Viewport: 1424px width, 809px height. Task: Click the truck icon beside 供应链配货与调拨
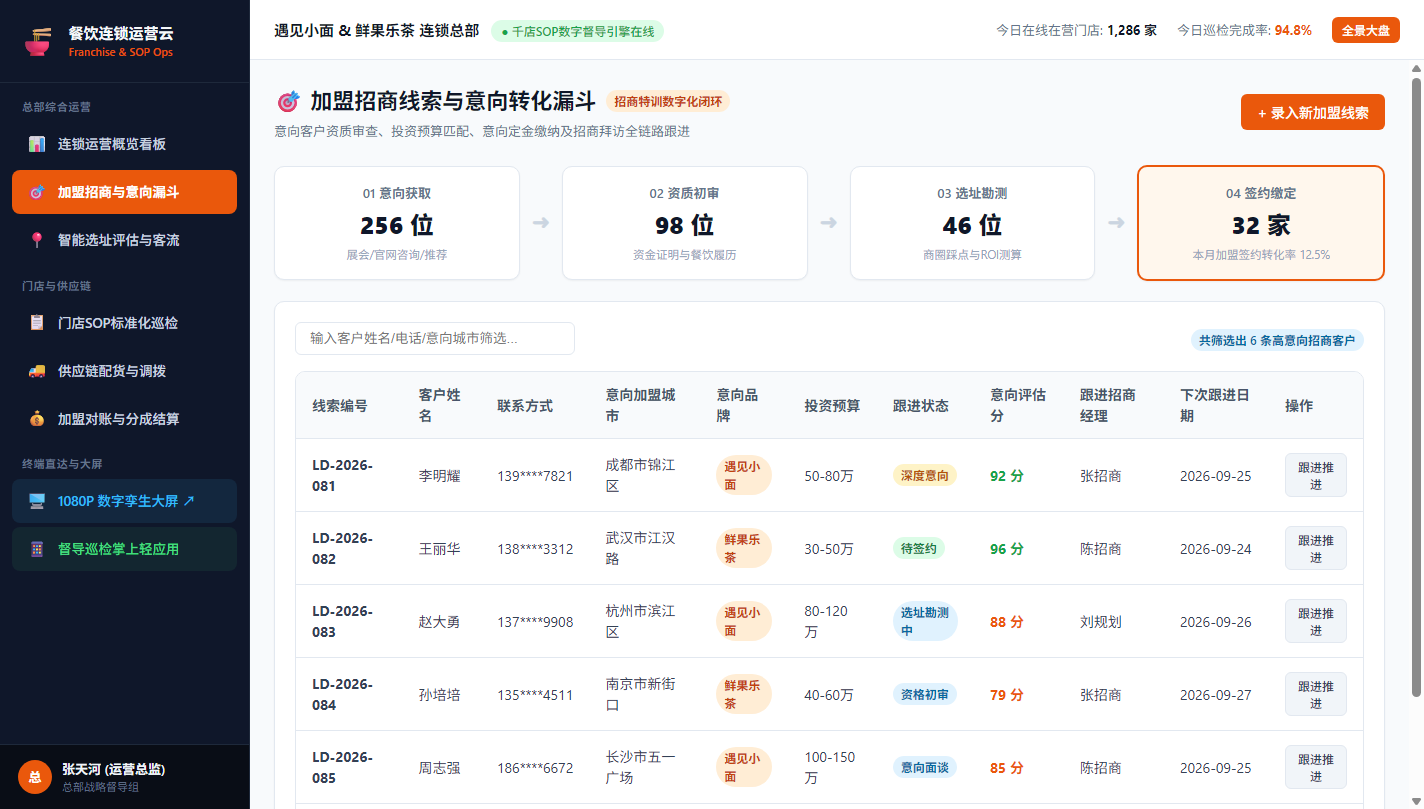[x=37, y=371]
